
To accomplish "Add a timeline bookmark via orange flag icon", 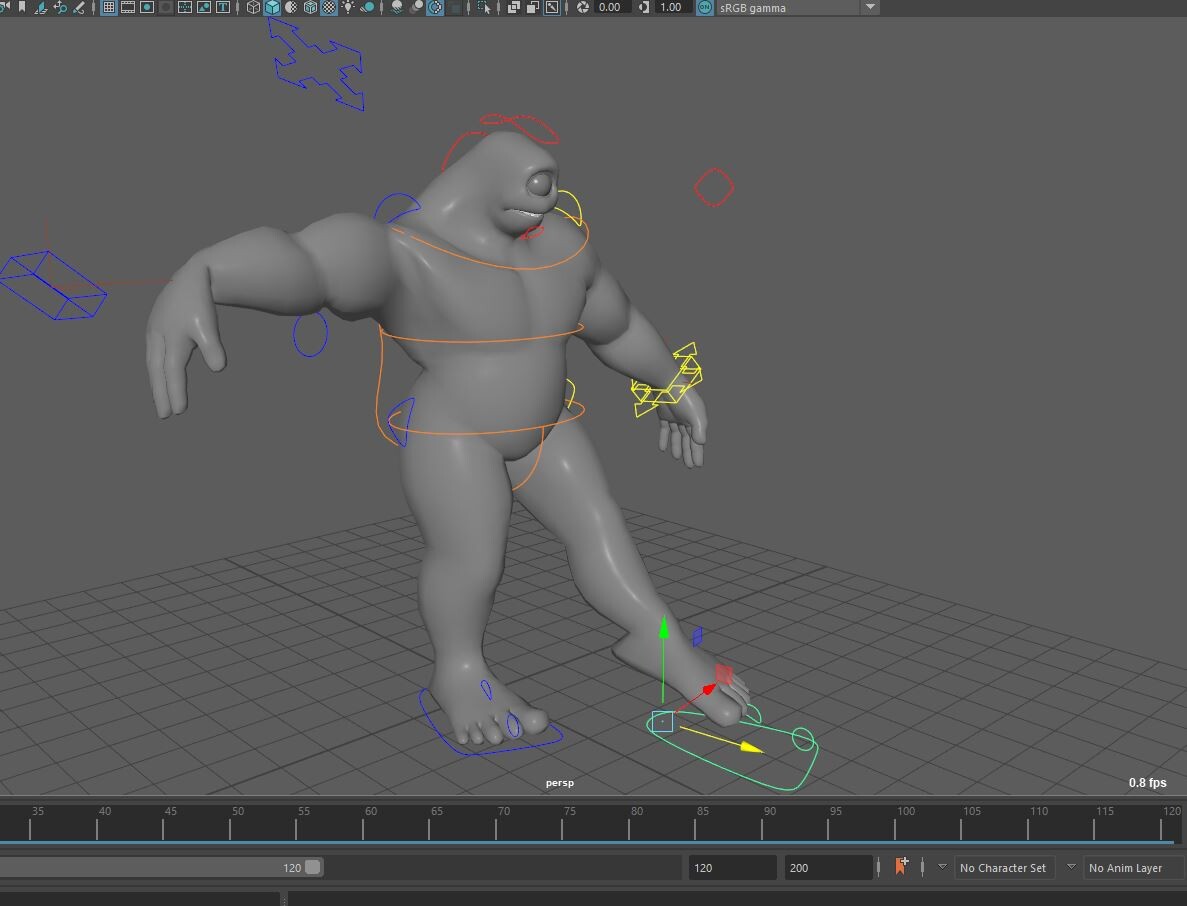I will click(x=899, y=866).
